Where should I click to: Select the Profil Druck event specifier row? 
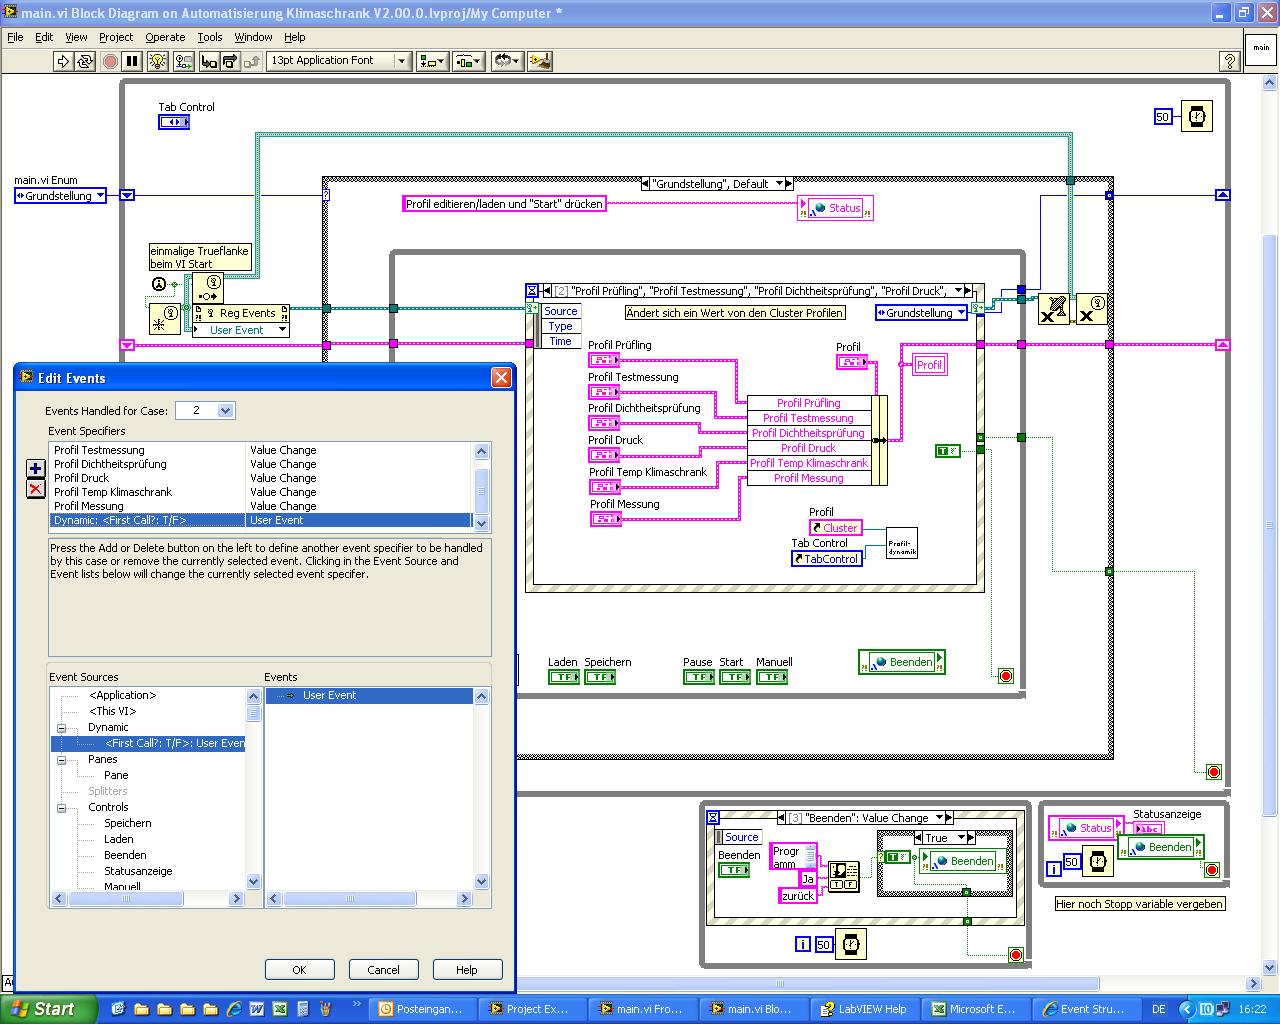click(261, 478)
